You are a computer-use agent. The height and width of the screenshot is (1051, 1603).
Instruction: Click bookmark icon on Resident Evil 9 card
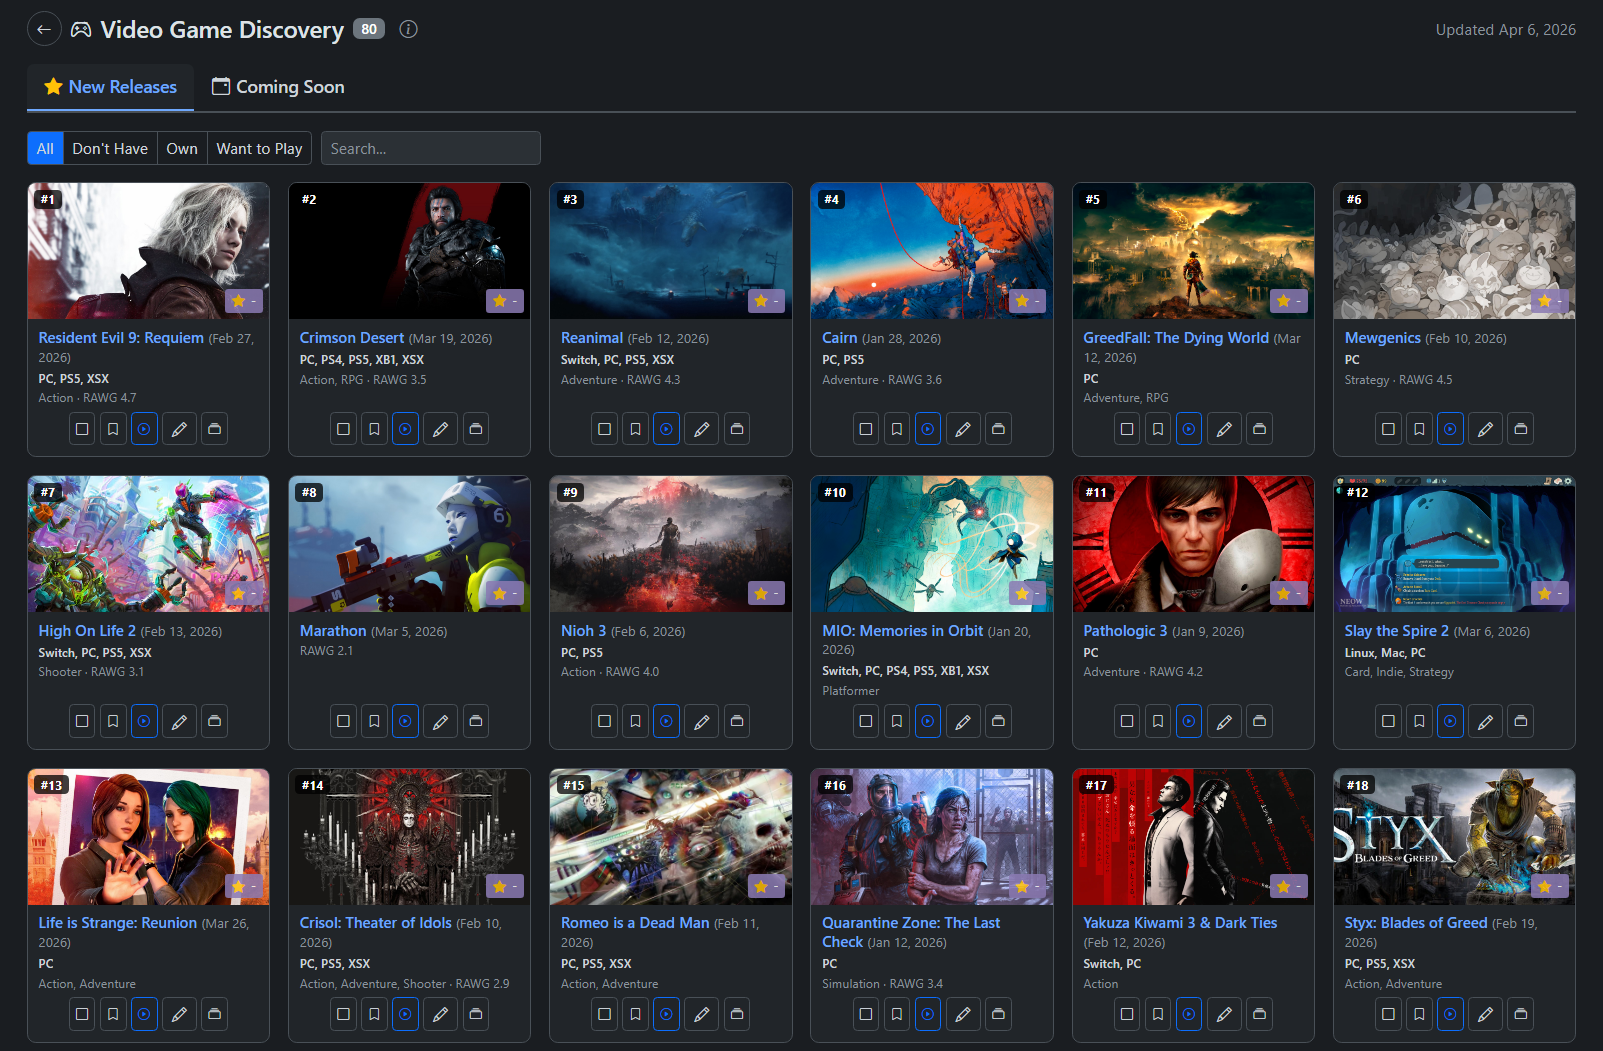tap(113, 429)
